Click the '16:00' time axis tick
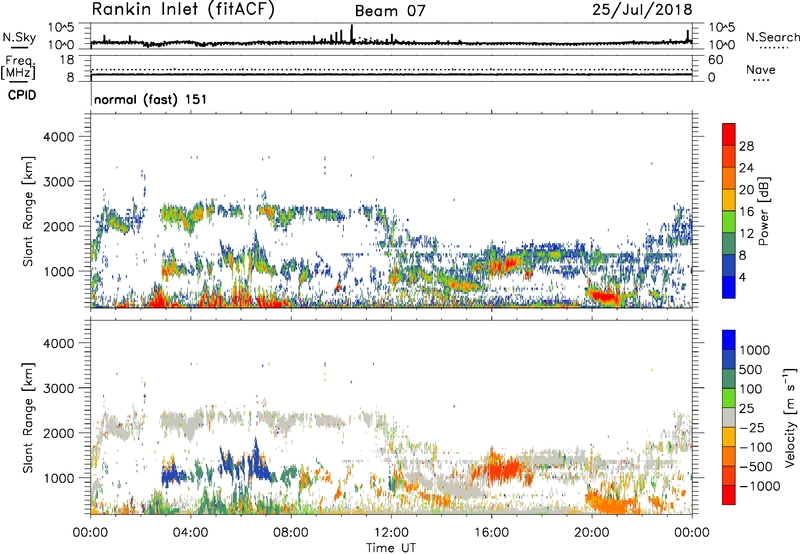 tap(491, 533)
